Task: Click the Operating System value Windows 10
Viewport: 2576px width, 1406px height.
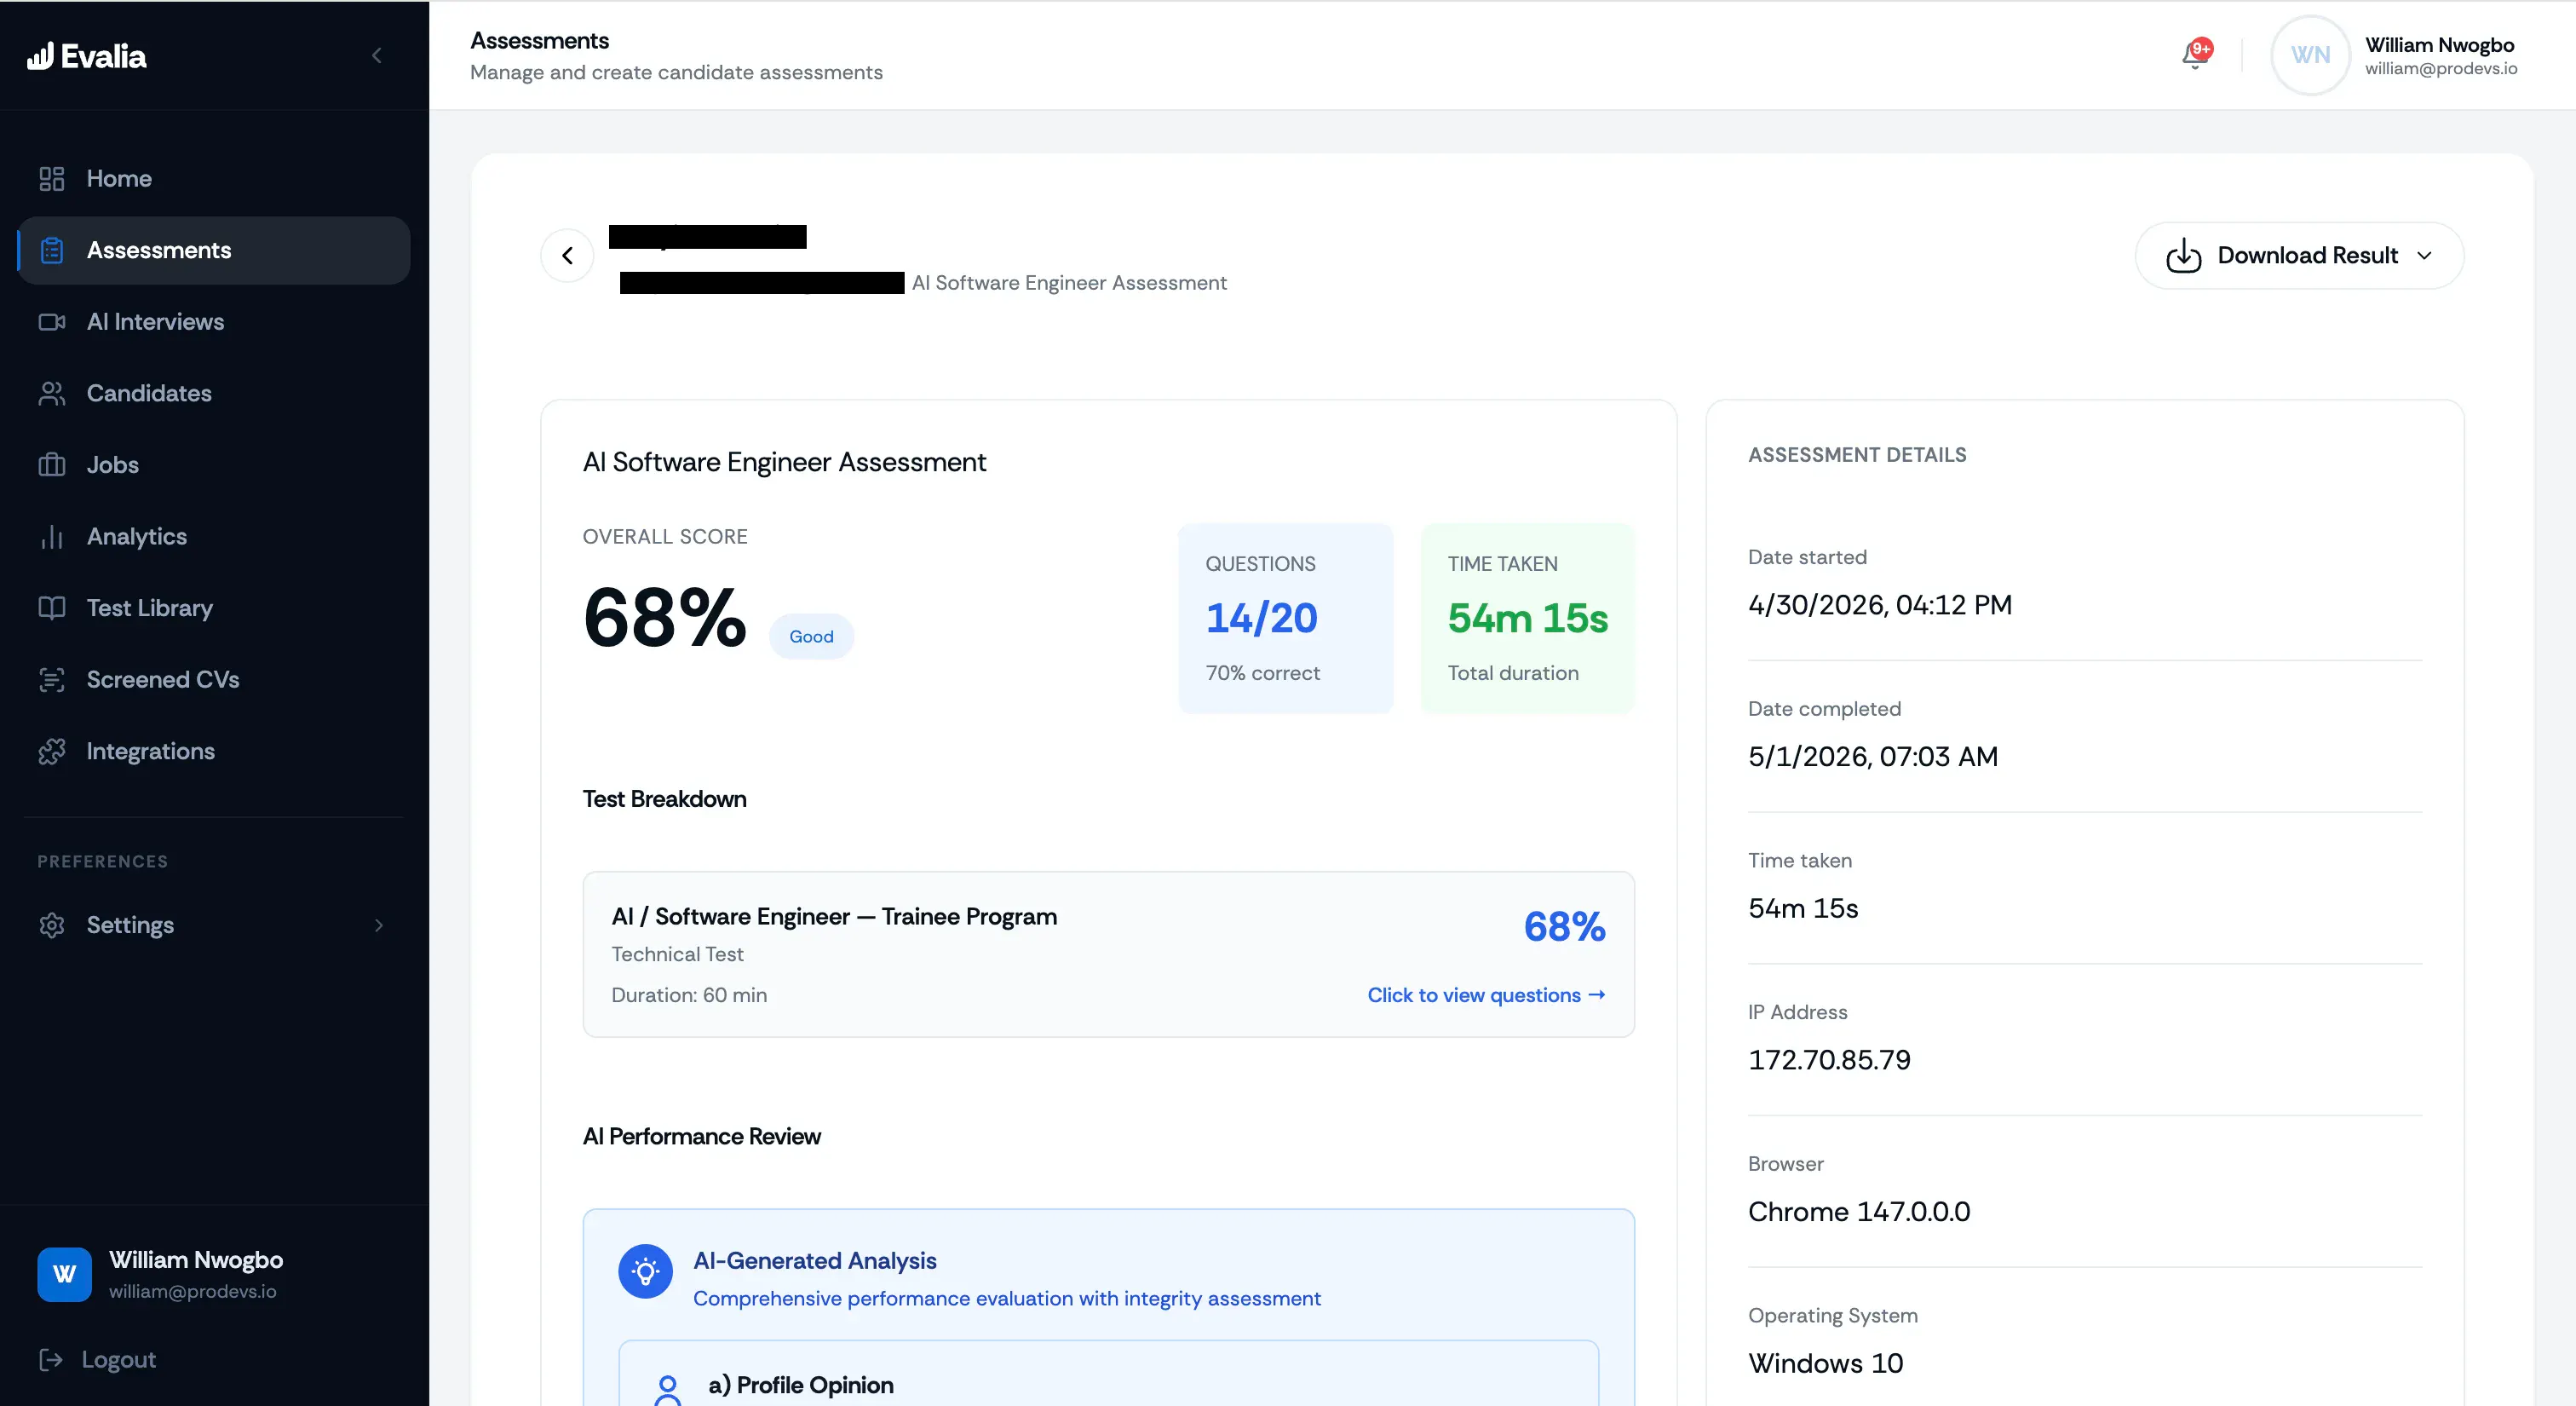Action: point(1825,1363)
